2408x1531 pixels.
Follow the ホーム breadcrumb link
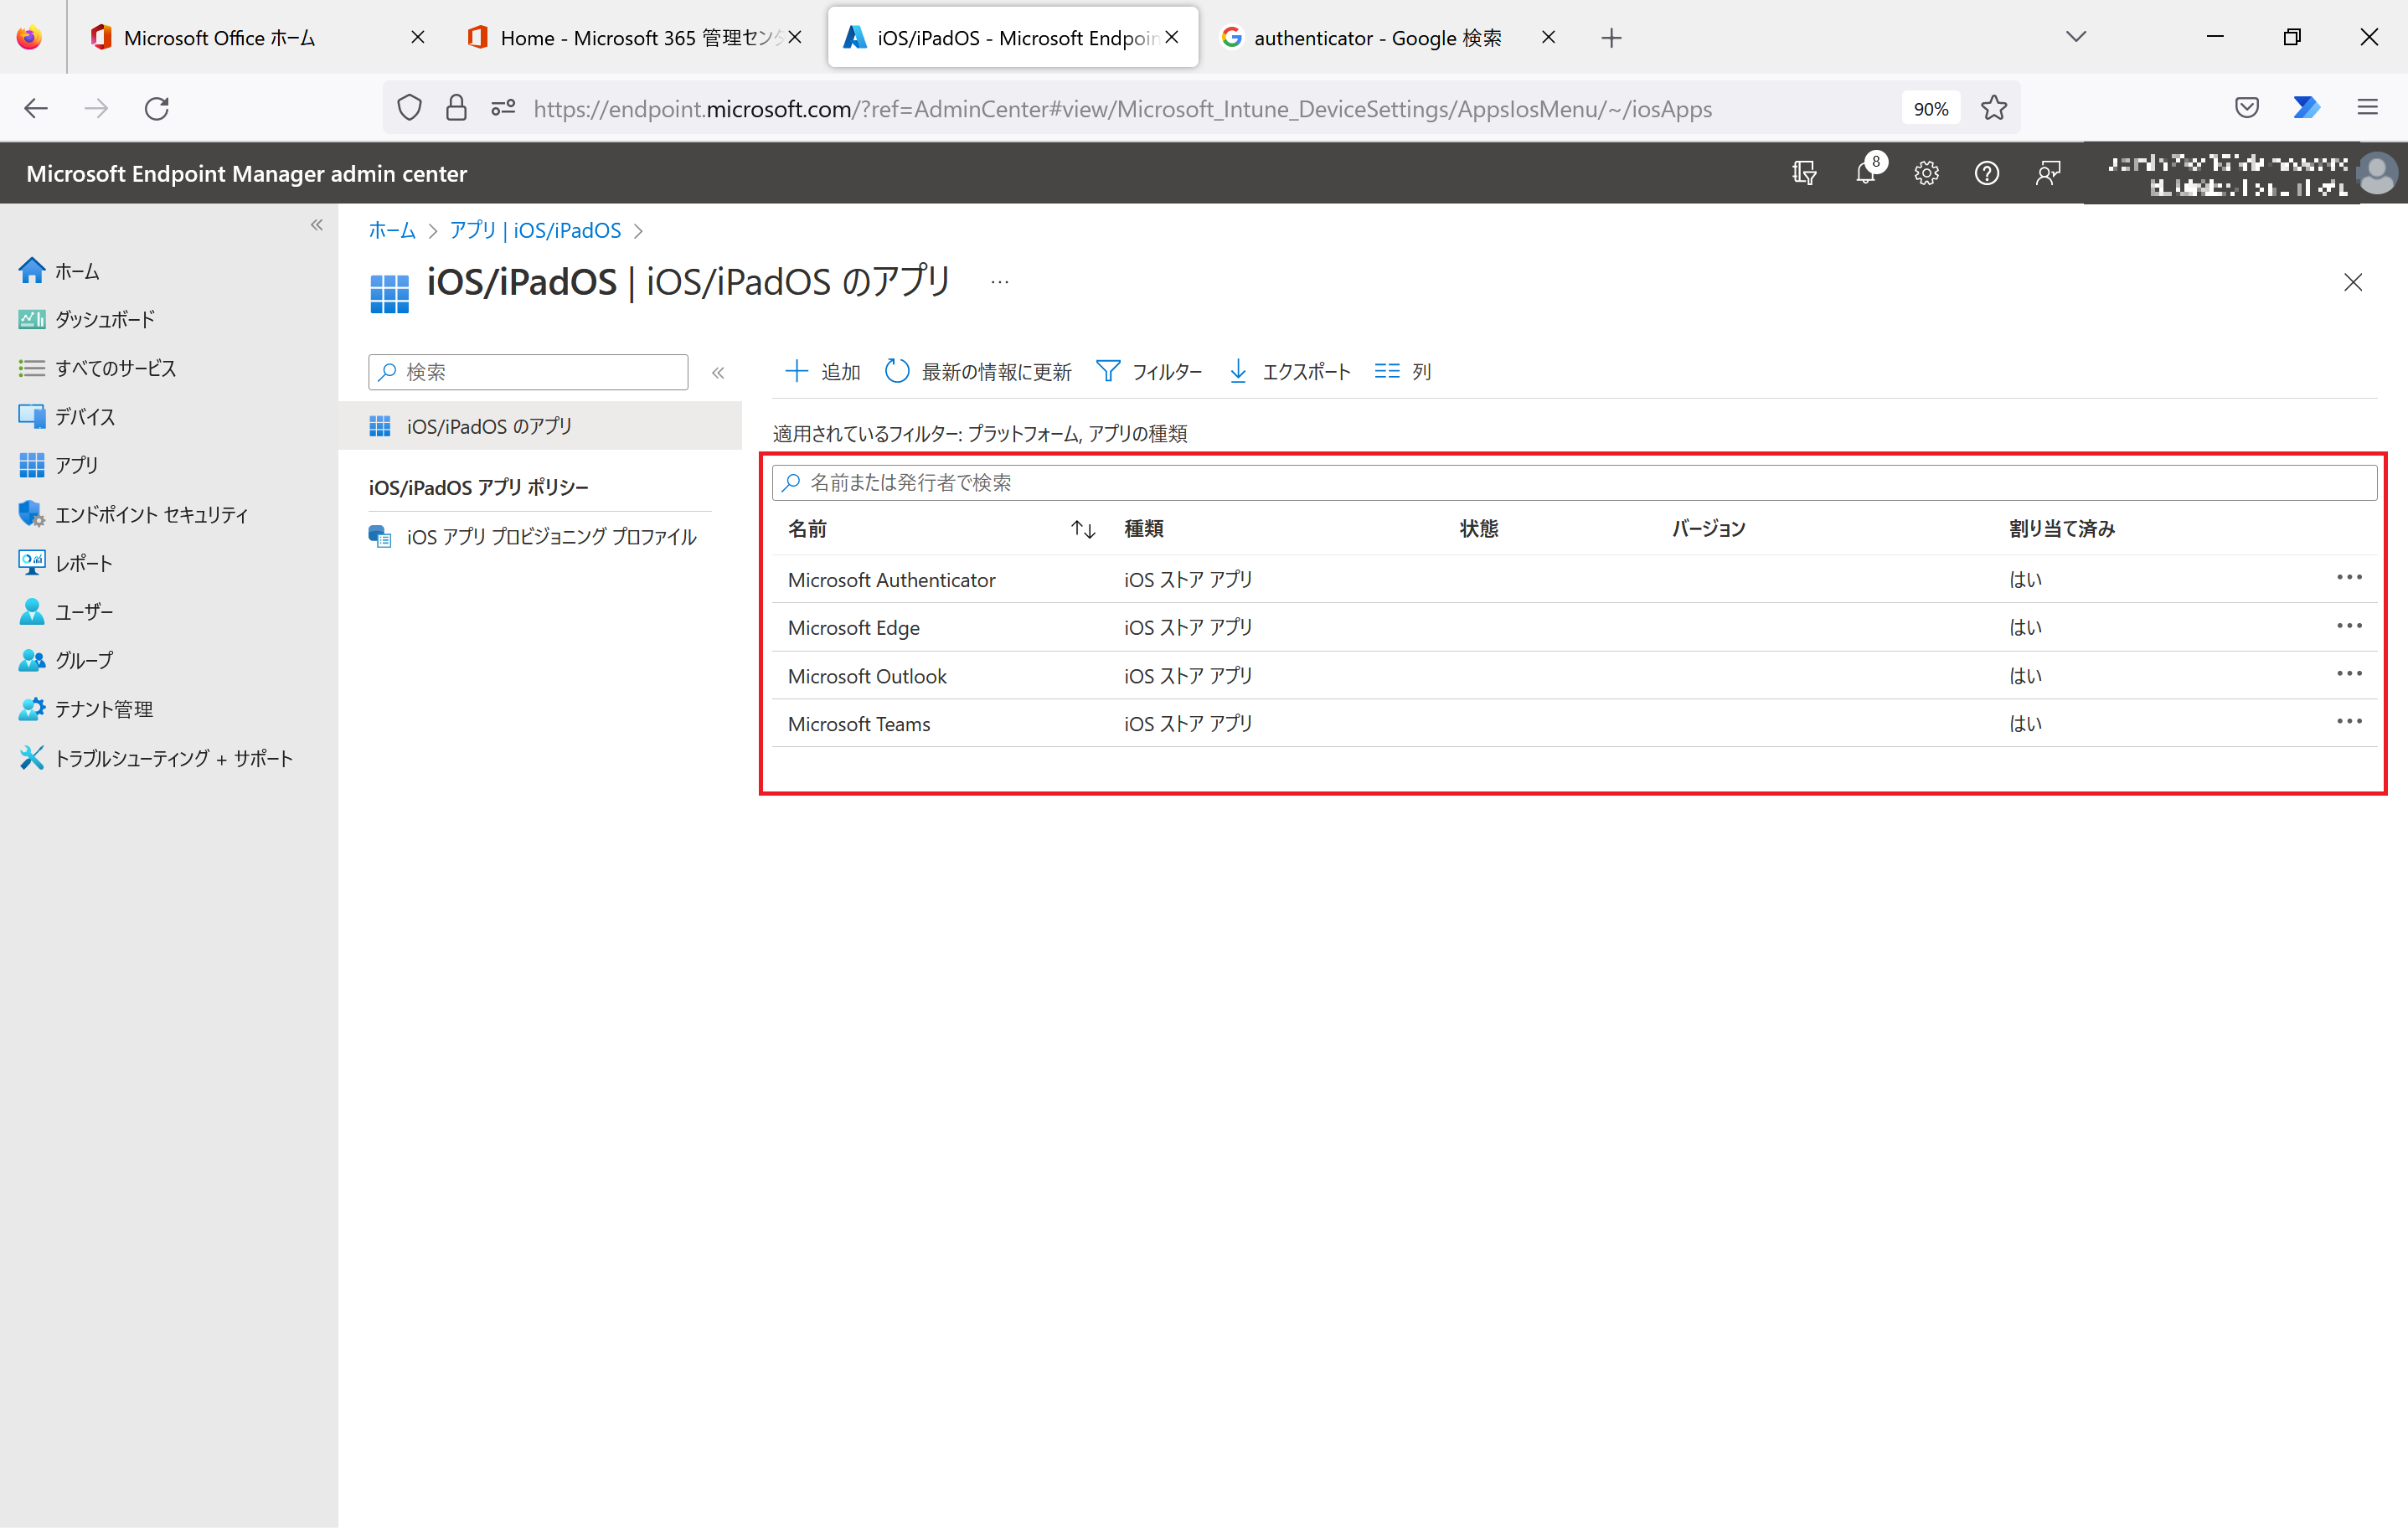point(392,231)
